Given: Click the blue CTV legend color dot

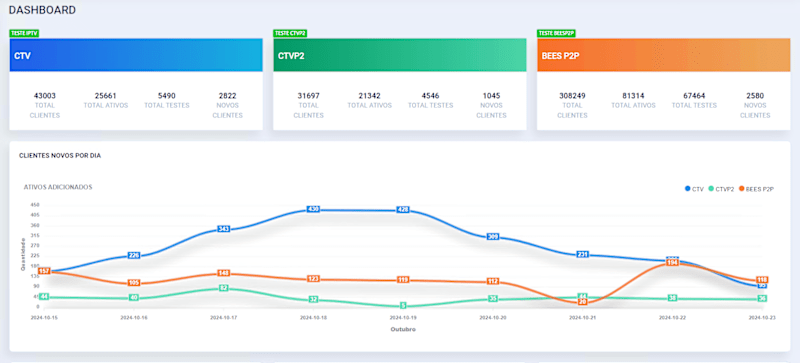Looking at the screenshot, I should [687, 189].
